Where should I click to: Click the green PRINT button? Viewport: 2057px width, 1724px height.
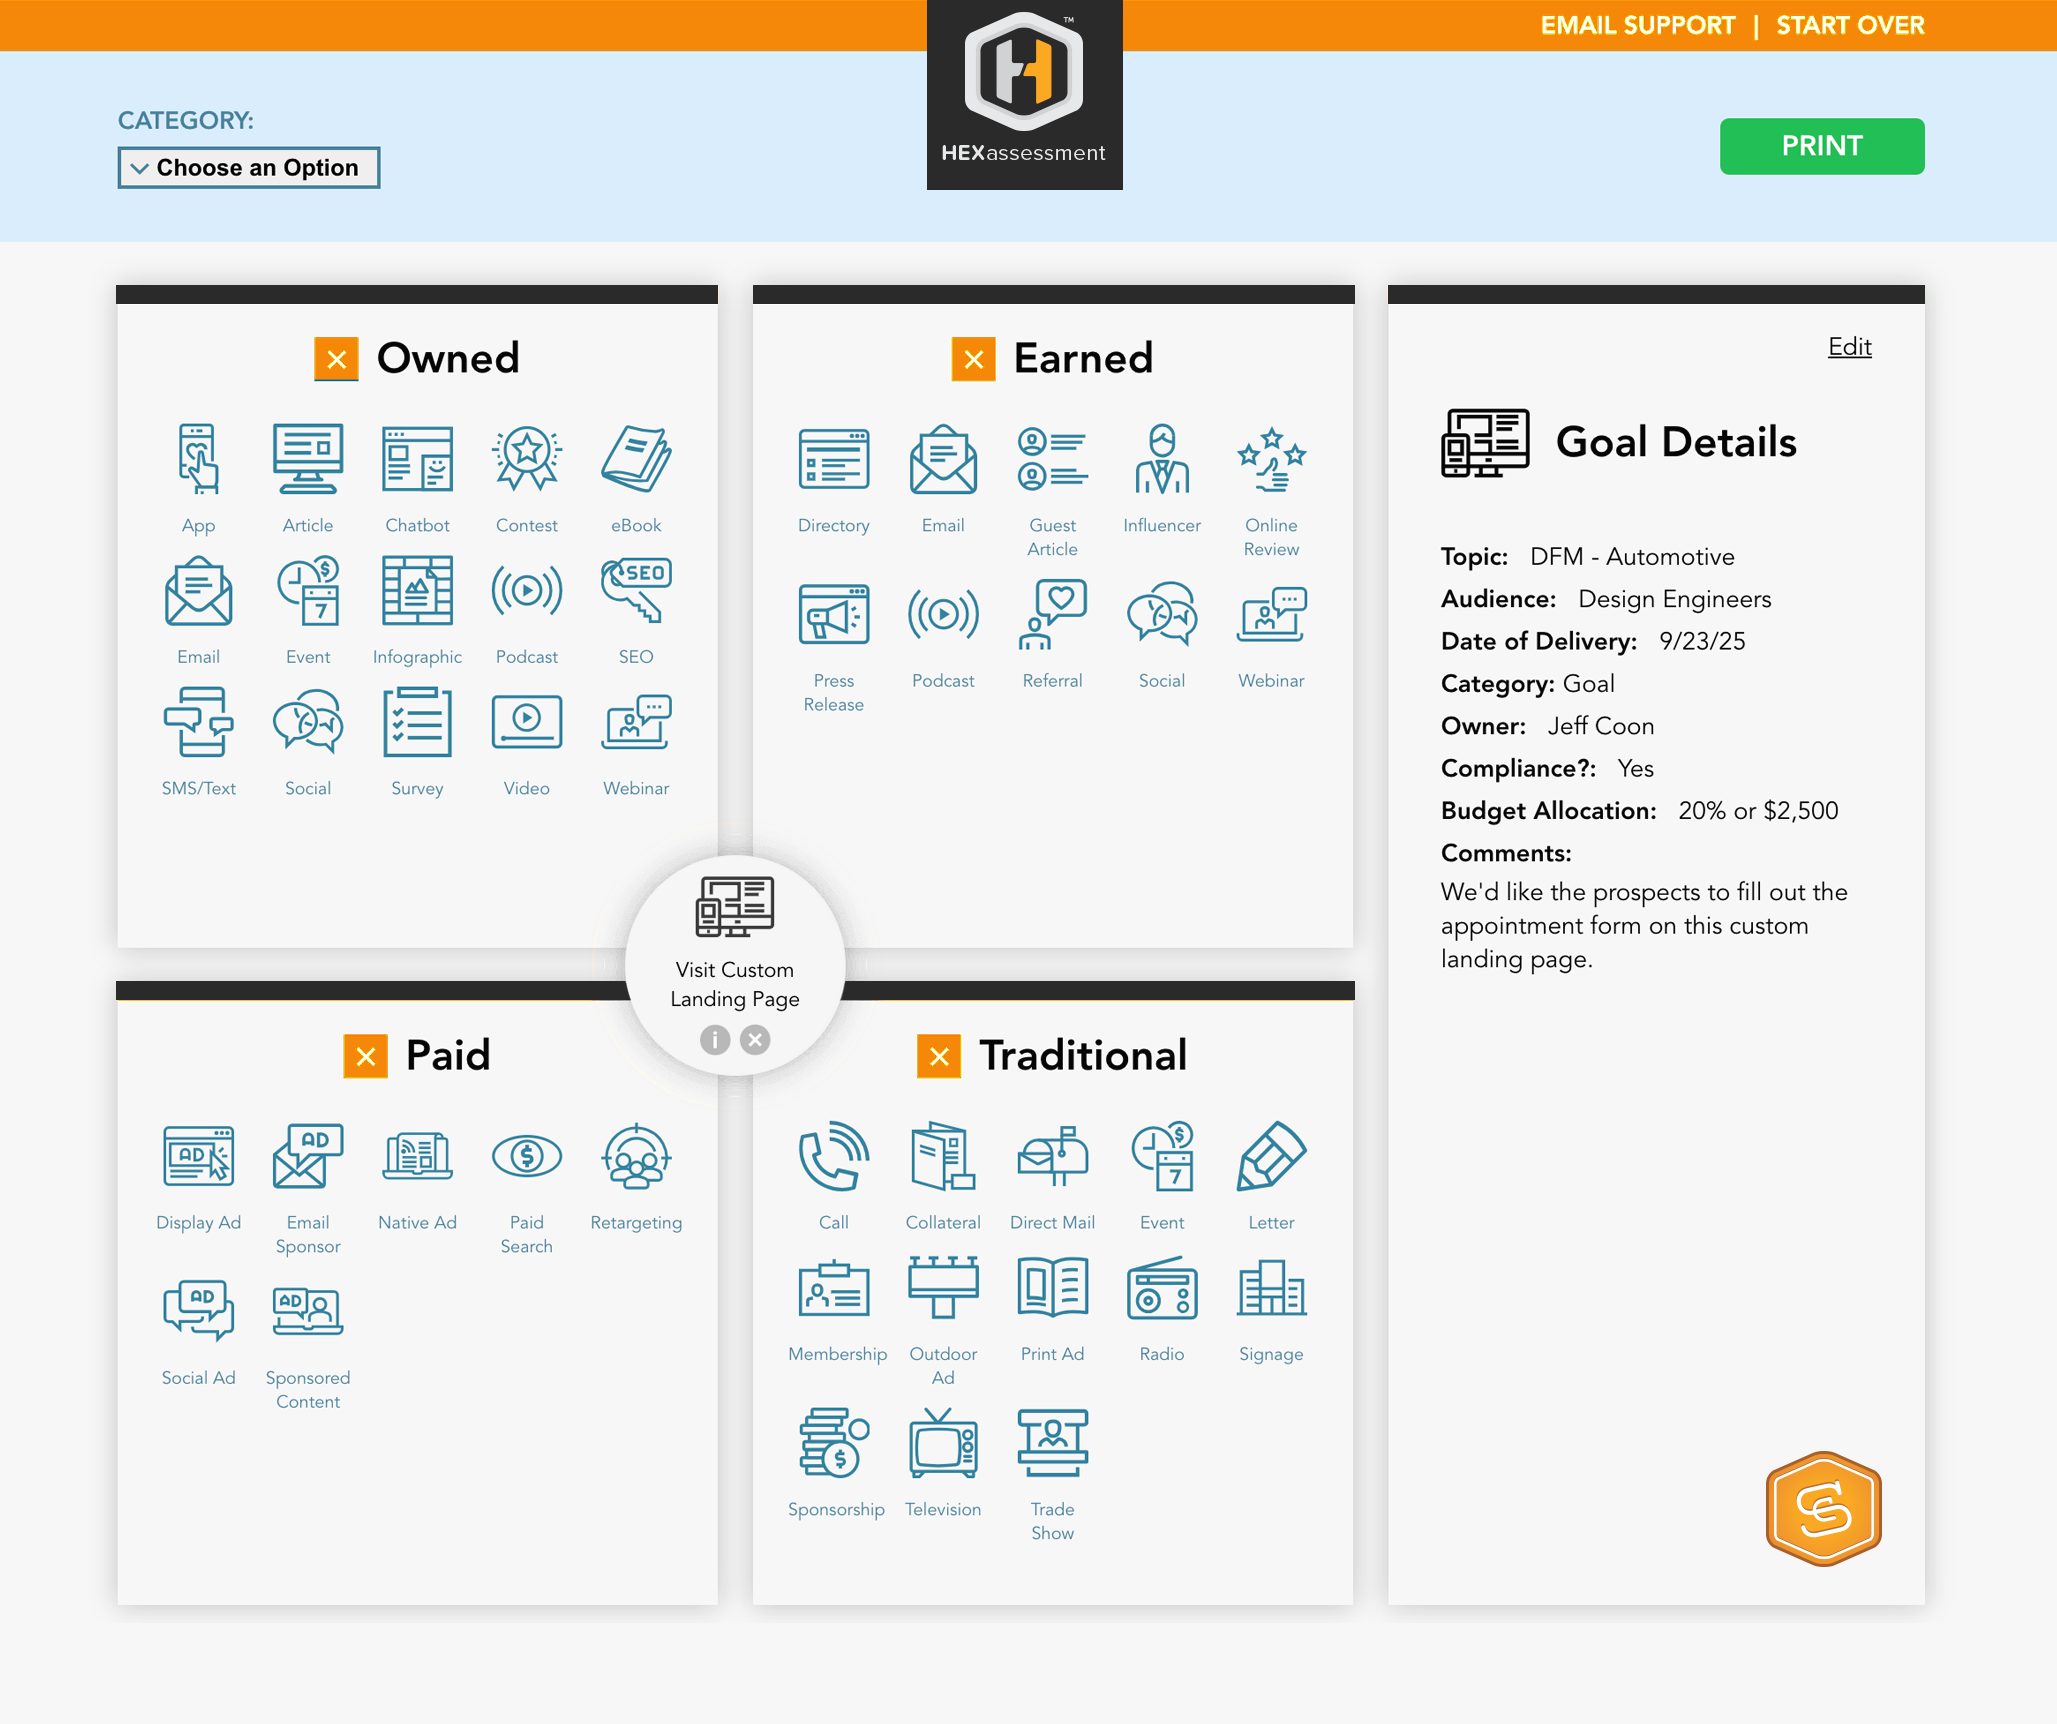point(1821,146)
